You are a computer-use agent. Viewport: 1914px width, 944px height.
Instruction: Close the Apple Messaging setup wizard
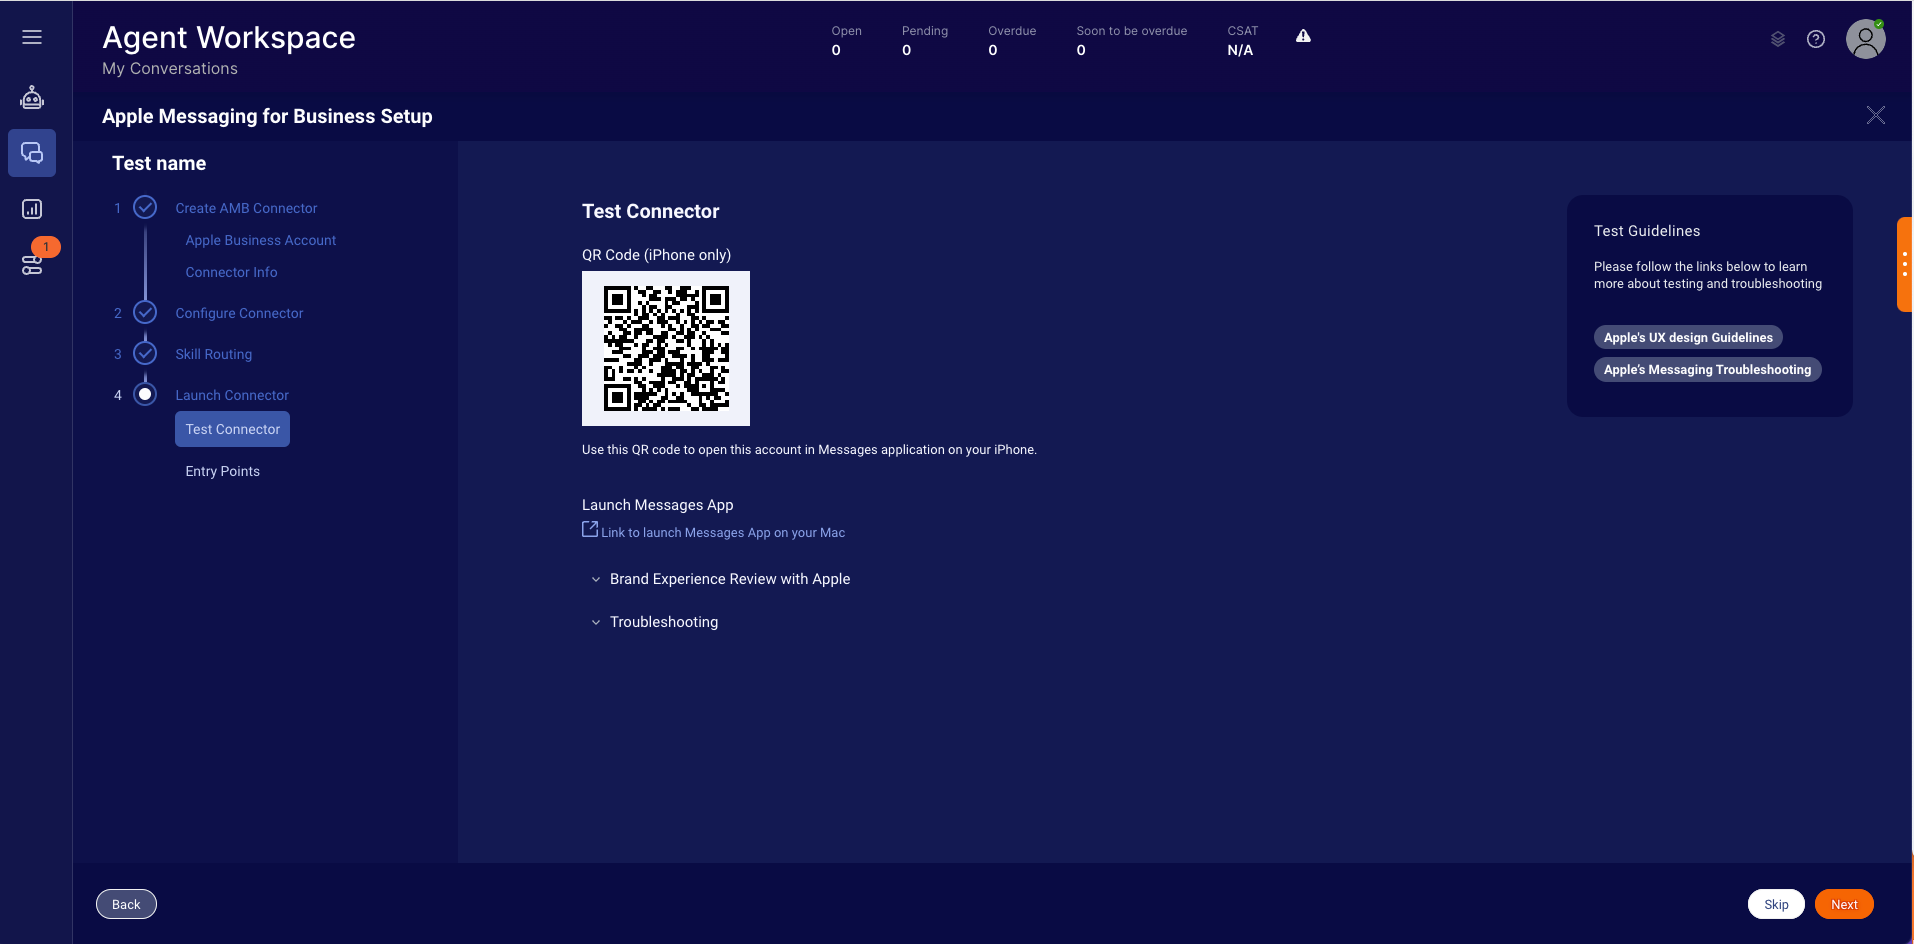click(1876, 115)
